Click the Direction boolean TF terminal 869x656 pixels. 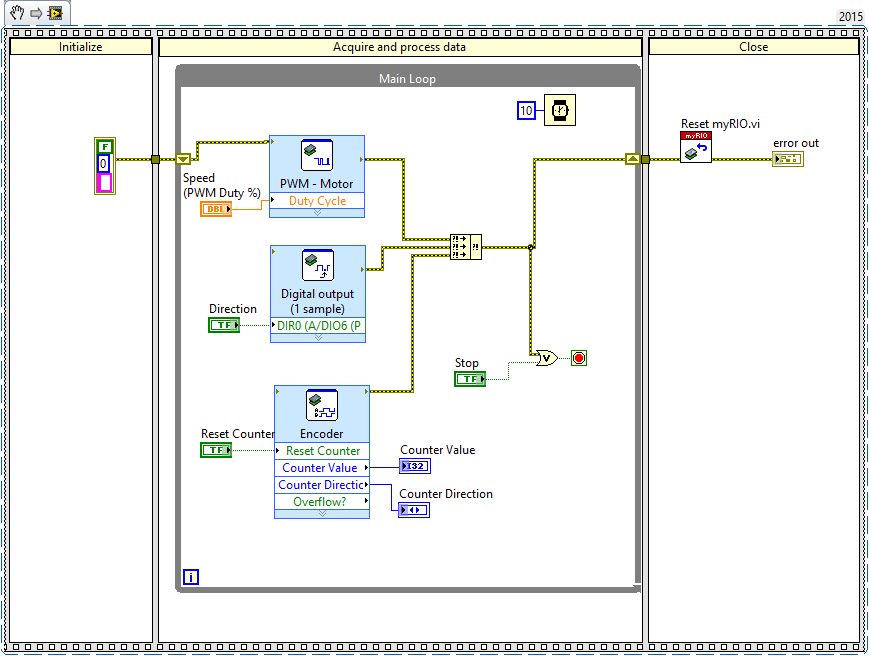(x=224, y=325)
